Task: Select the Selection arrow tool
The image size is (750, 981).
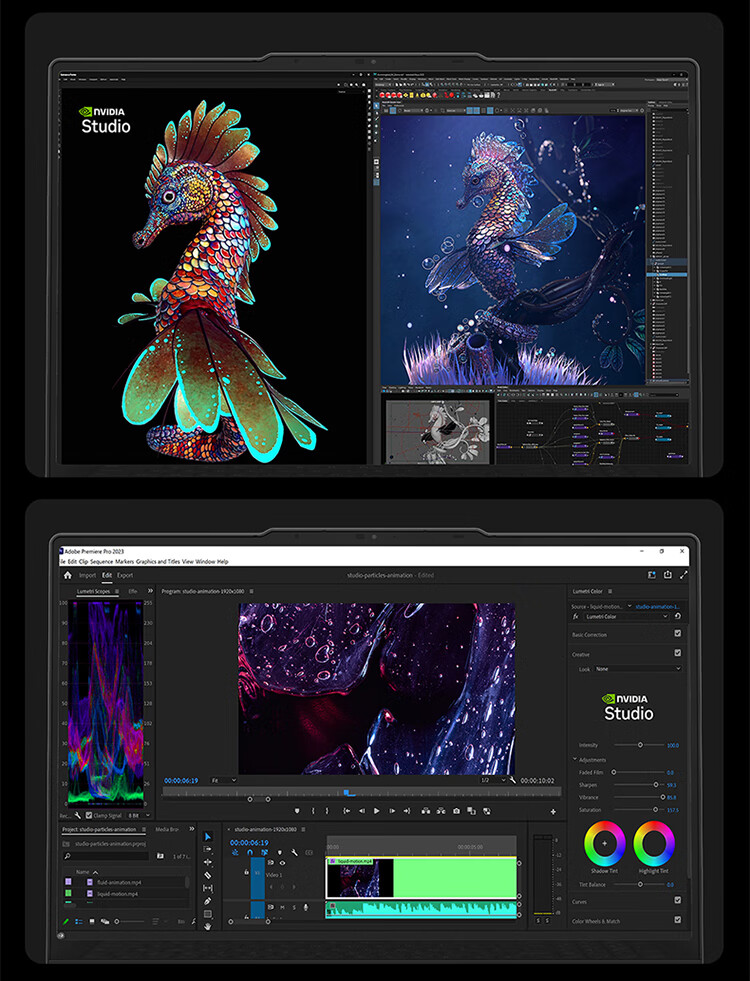Action: coord(208,836)
